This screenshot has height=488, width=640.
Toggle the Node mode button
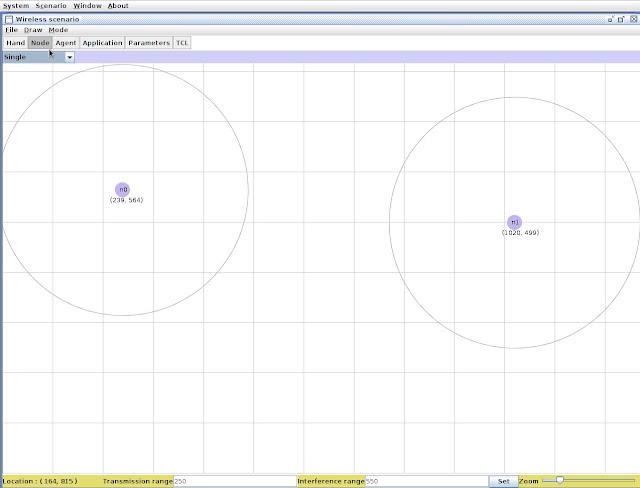pyautogui.click(x=40, y=43)
